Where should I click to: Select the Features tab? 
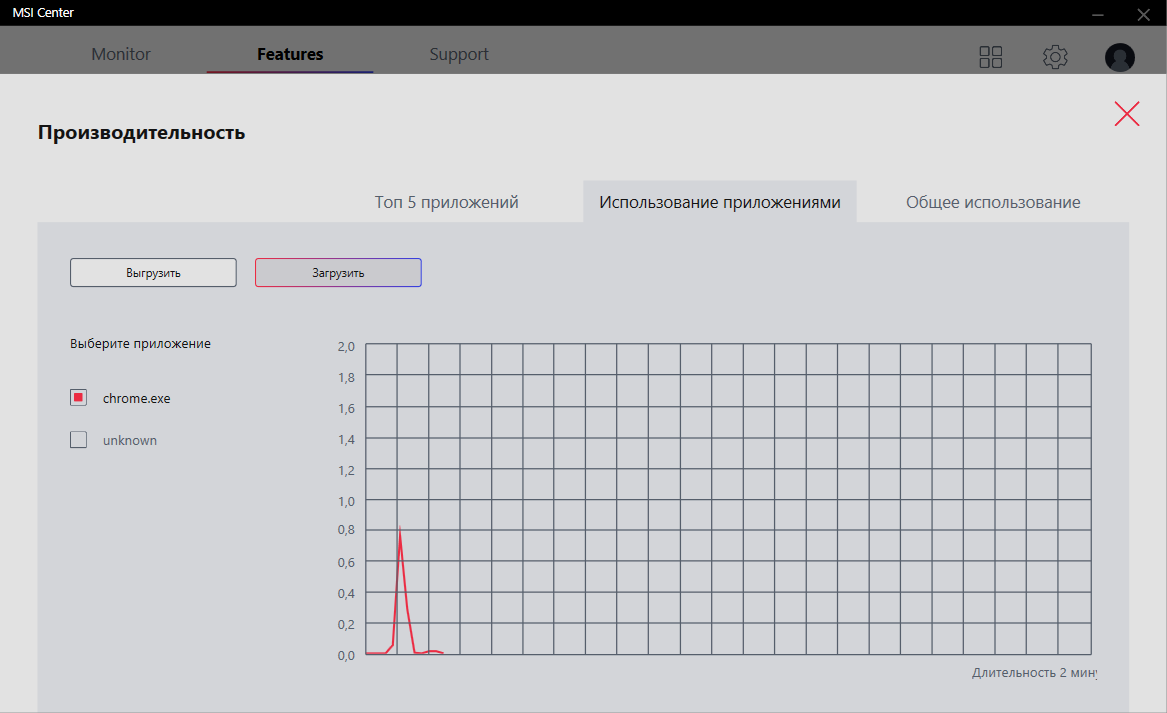click(x=290, y=55)
